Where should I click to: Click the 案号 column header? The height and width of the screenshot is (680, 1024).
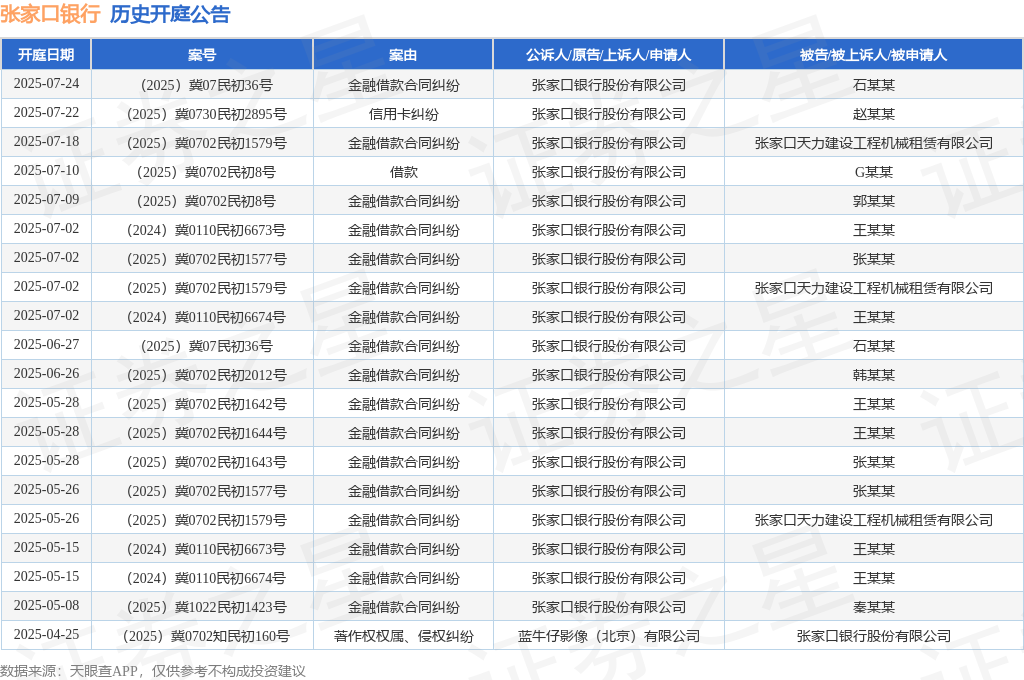click(202, 55)
